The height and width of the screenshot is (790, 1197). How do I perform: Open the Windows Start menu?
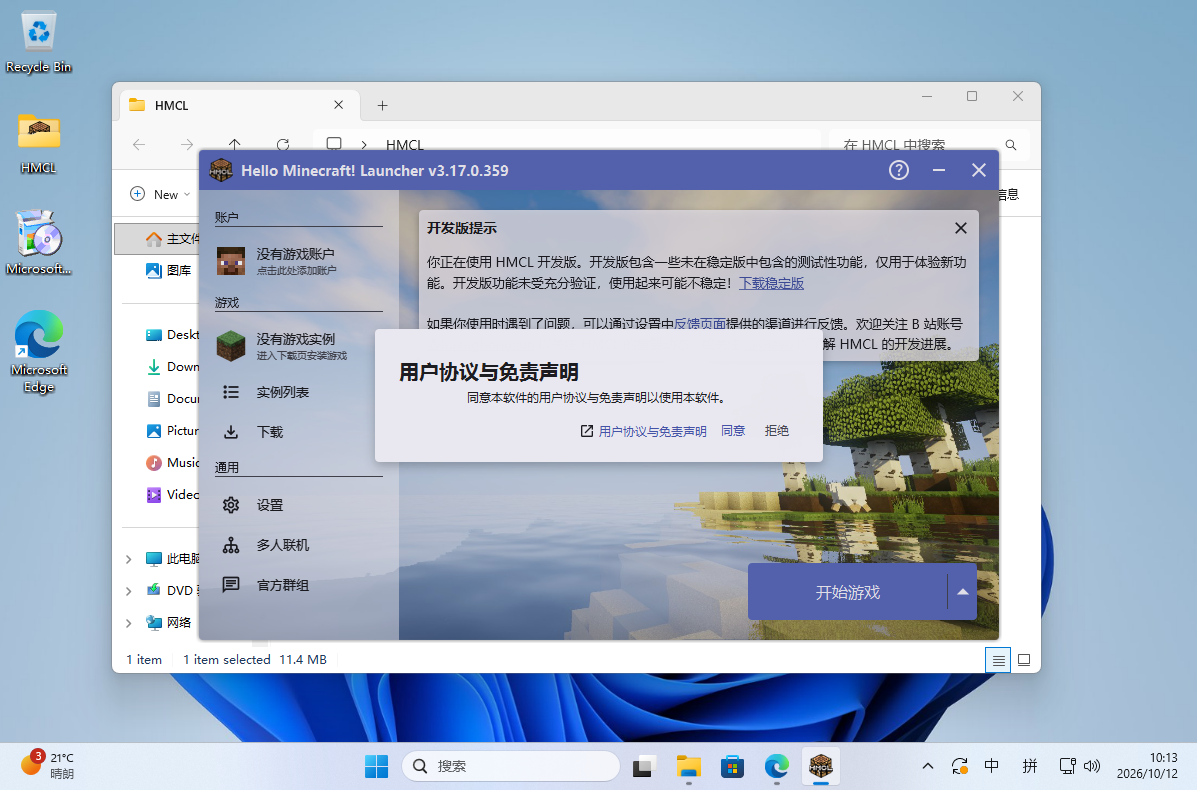click(x=376, y=766)
